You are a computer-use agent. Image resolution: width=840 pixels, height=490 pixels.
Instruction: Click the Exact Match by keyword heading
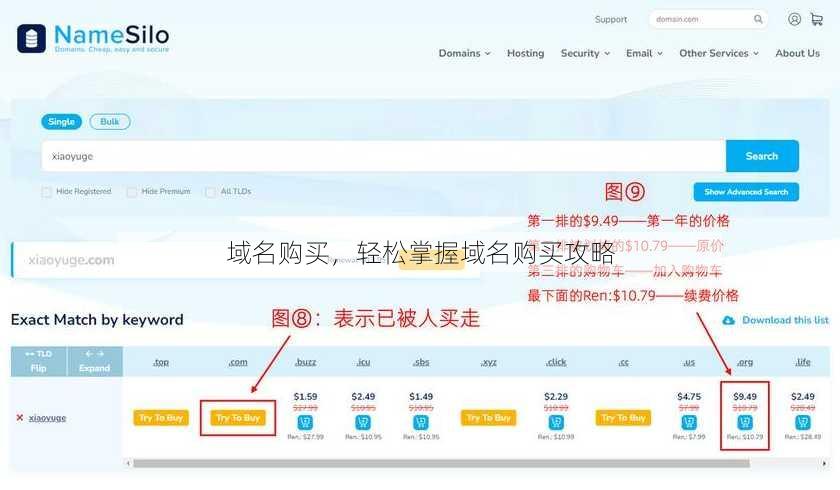(97, 320)
